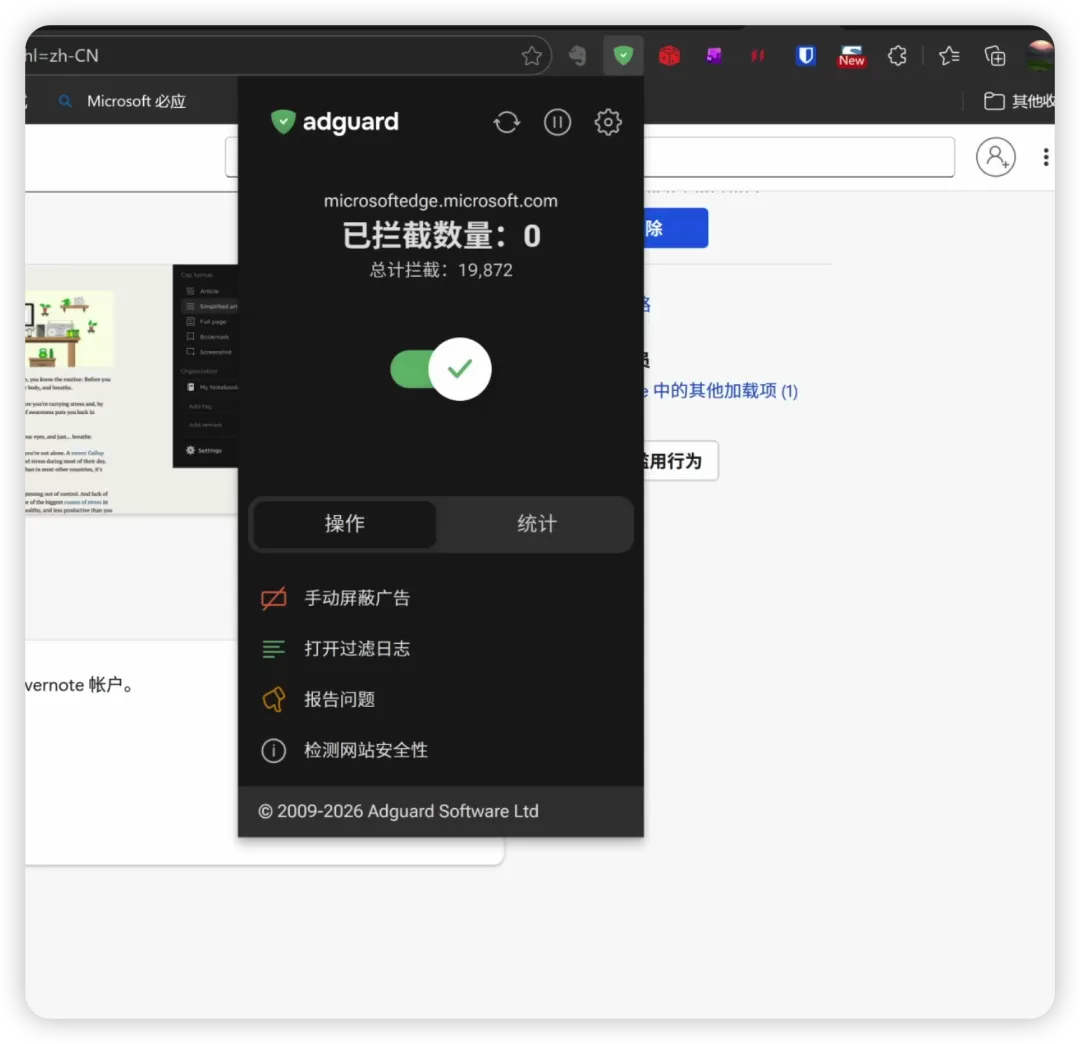Image resolution: width=1080 pixels, height=1044 pixels.
Task: Open the favorites list icon
Action: (948, 55)
